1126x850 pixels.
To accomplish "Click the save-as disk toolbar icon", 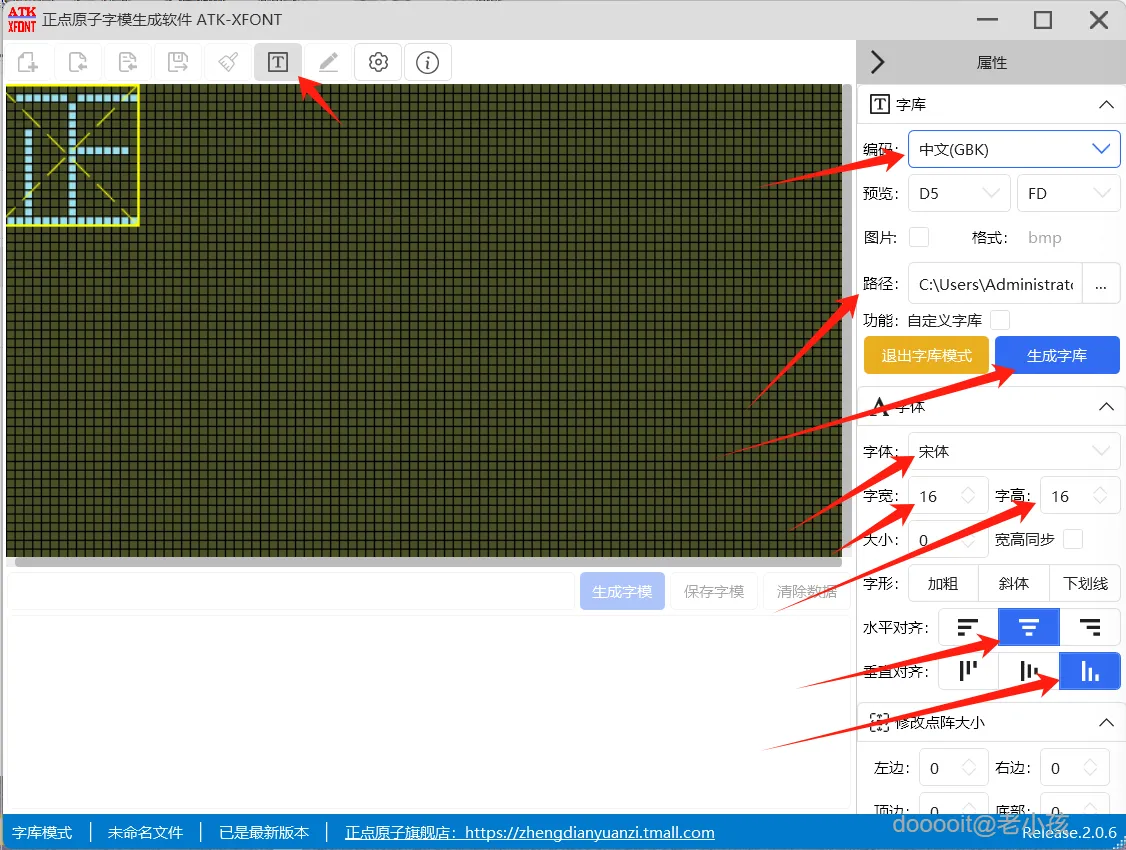I will [177, 62].
